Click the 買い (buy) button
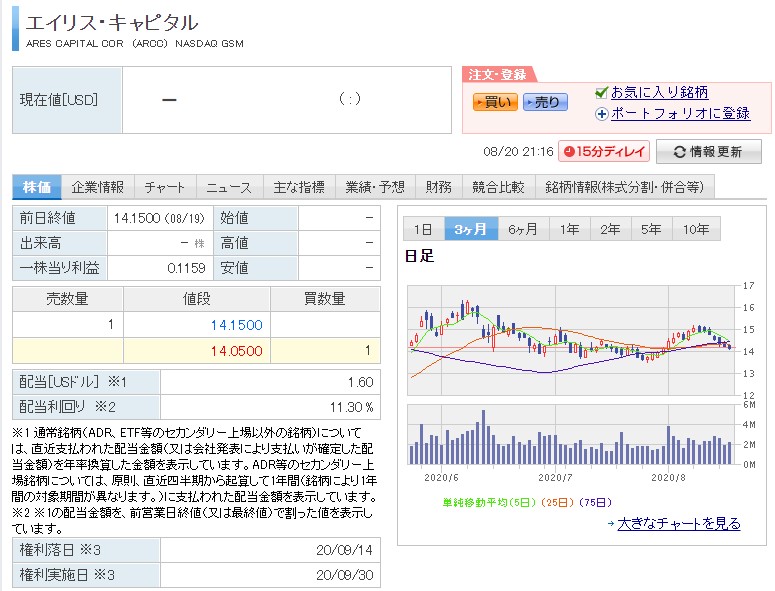Image resolution: width=775 pixels, height=591 pixels. pos(495,102)
